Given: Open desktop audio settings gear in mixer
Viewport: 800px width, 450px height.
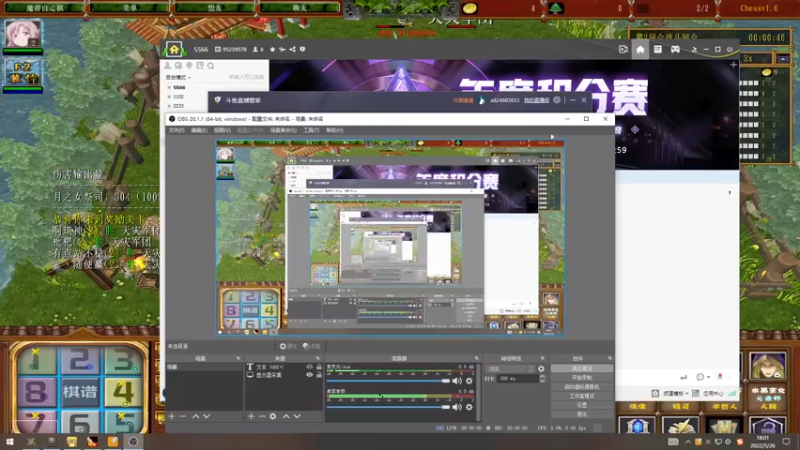Looking at the screenshot, I should [x=469, y=407].
